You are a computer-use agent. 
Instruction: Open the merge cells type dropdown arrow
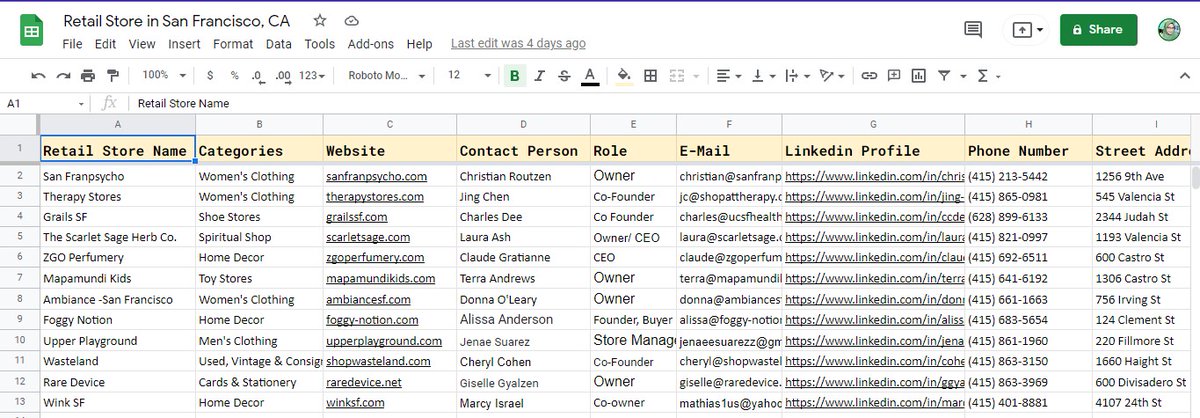(694, 75)
